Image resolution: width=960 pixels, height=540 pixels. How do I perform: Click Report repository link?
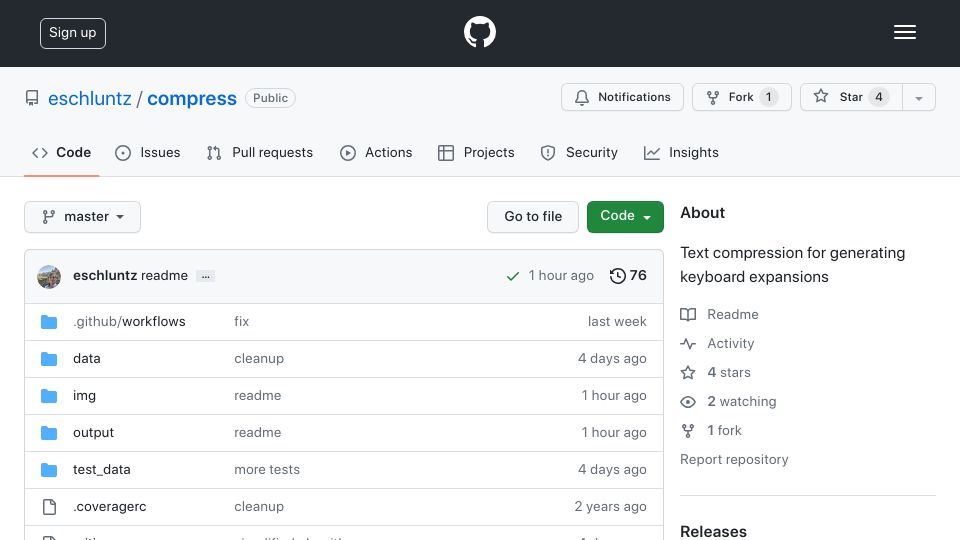click(734, 459)
